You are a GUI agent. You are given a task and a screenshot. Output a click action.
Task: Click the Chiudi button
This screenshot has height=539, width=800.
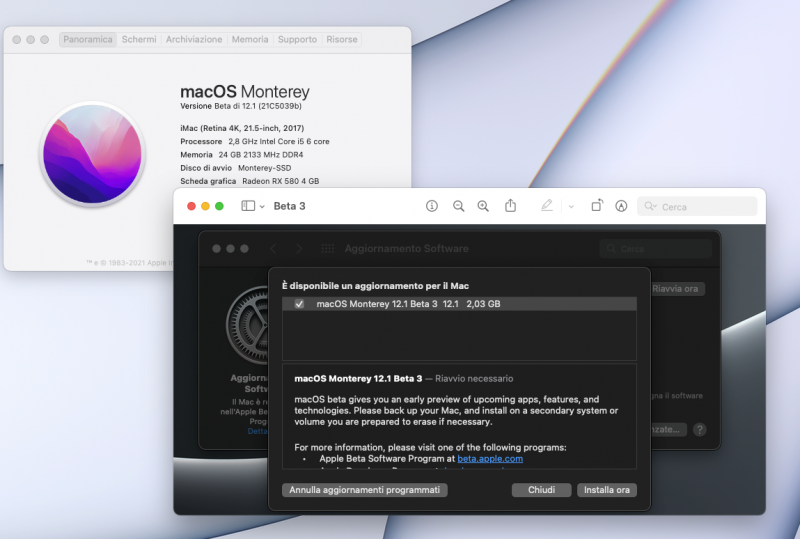tap(541, 490)
